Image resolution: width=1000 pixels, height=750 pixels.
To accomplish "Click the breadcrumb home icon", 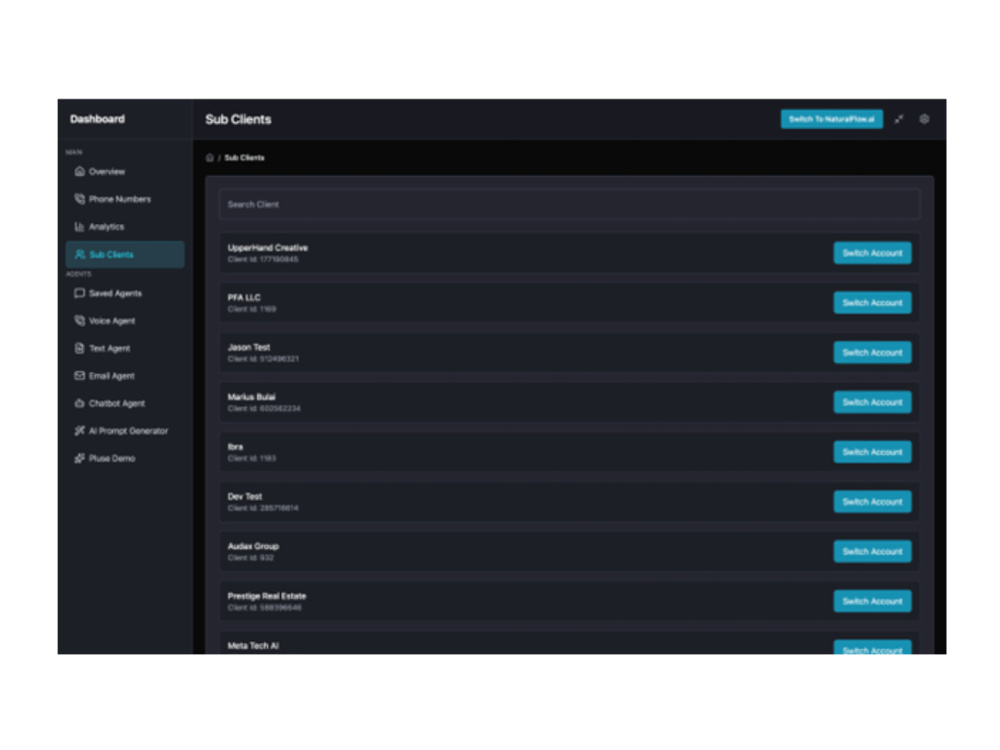I will click(210, 158).
